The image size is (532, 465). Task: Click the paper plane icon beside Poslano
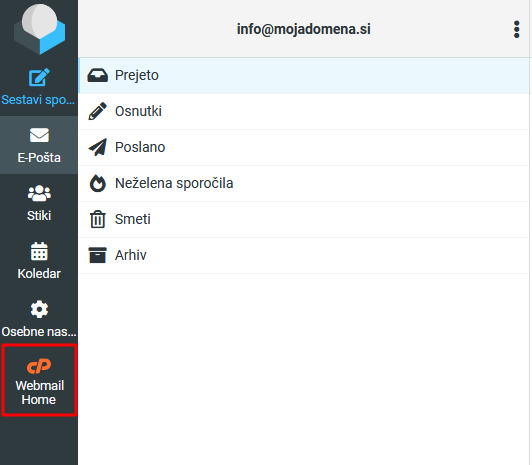tap(98, 147)
